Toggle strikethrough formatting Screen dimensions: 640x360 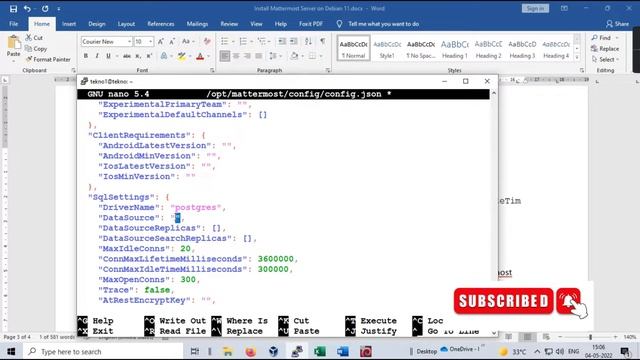pos(127,56)
